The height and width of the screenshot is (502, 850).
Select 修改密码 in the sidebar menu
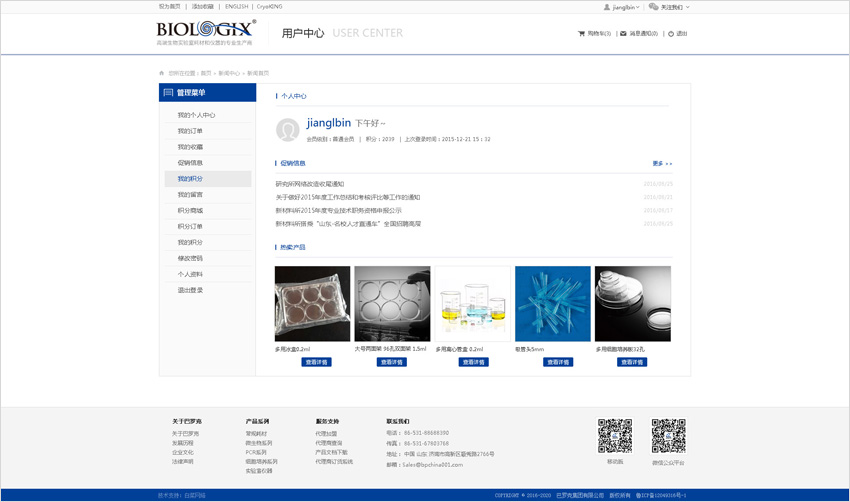pyautogui.click(x=190, y=258)
